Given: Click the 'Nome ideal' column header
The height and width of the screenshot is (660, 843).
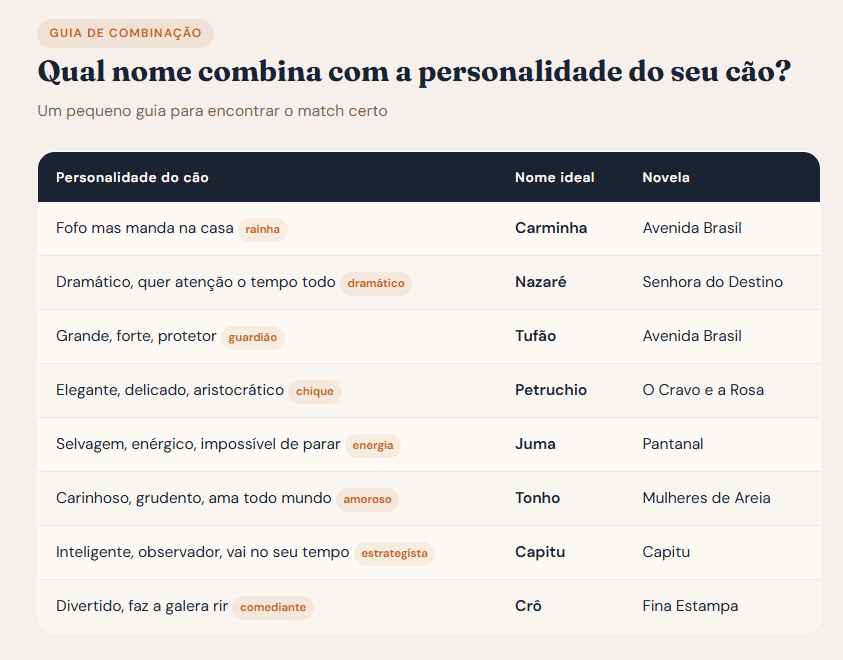Looking at the screenshot, I should pyautogui.click(x=554, y=177).
